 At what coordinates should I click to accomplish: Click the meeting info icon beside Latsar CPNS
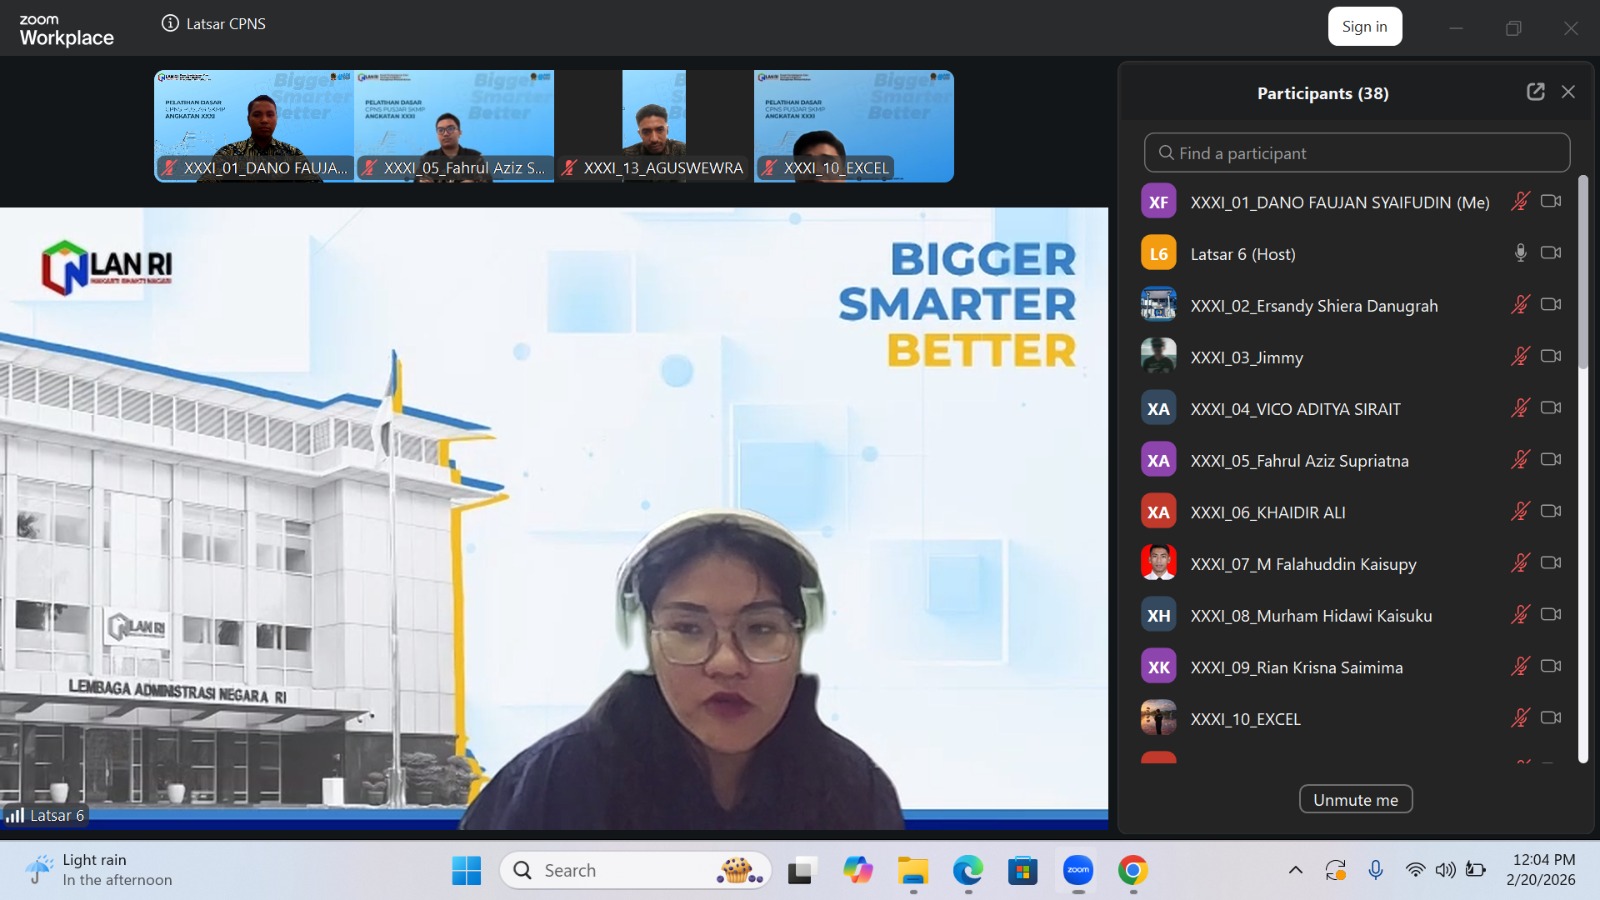click(x=170, y=23)
